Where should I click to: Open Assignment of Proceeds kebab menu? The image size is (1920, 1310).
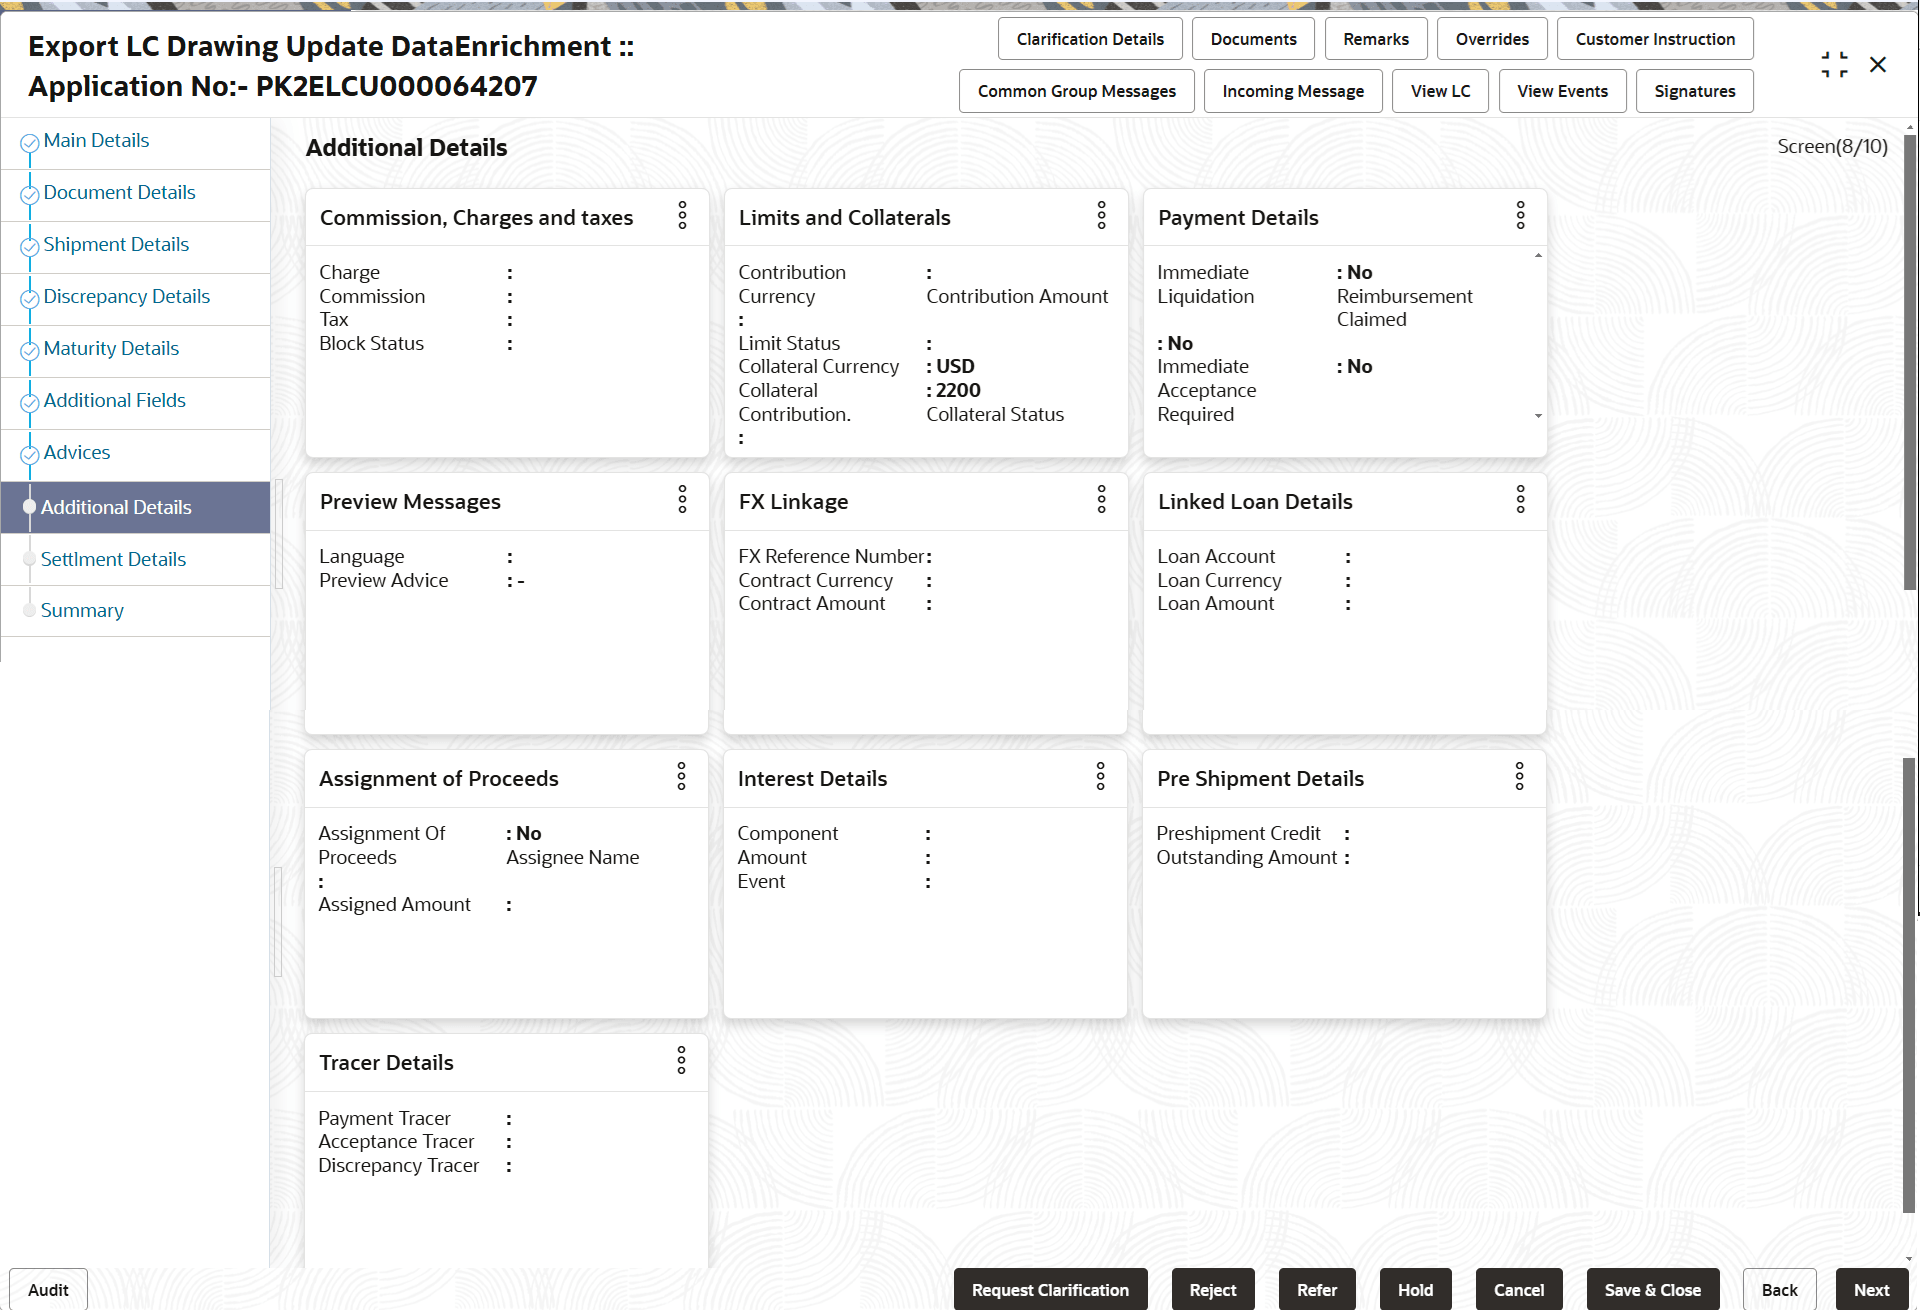tap(681, 777)
